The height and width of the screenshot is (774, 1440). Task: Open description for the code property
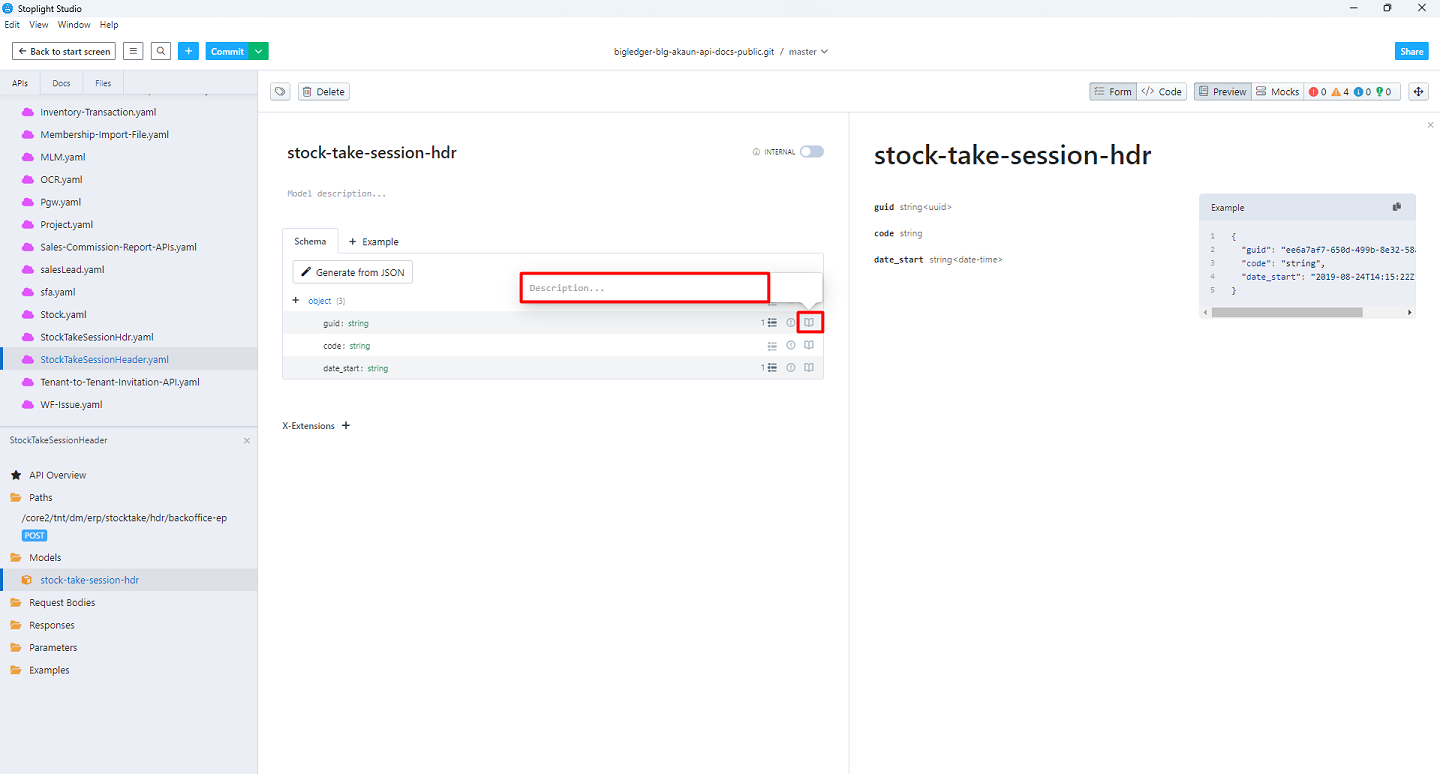(809, 346)
